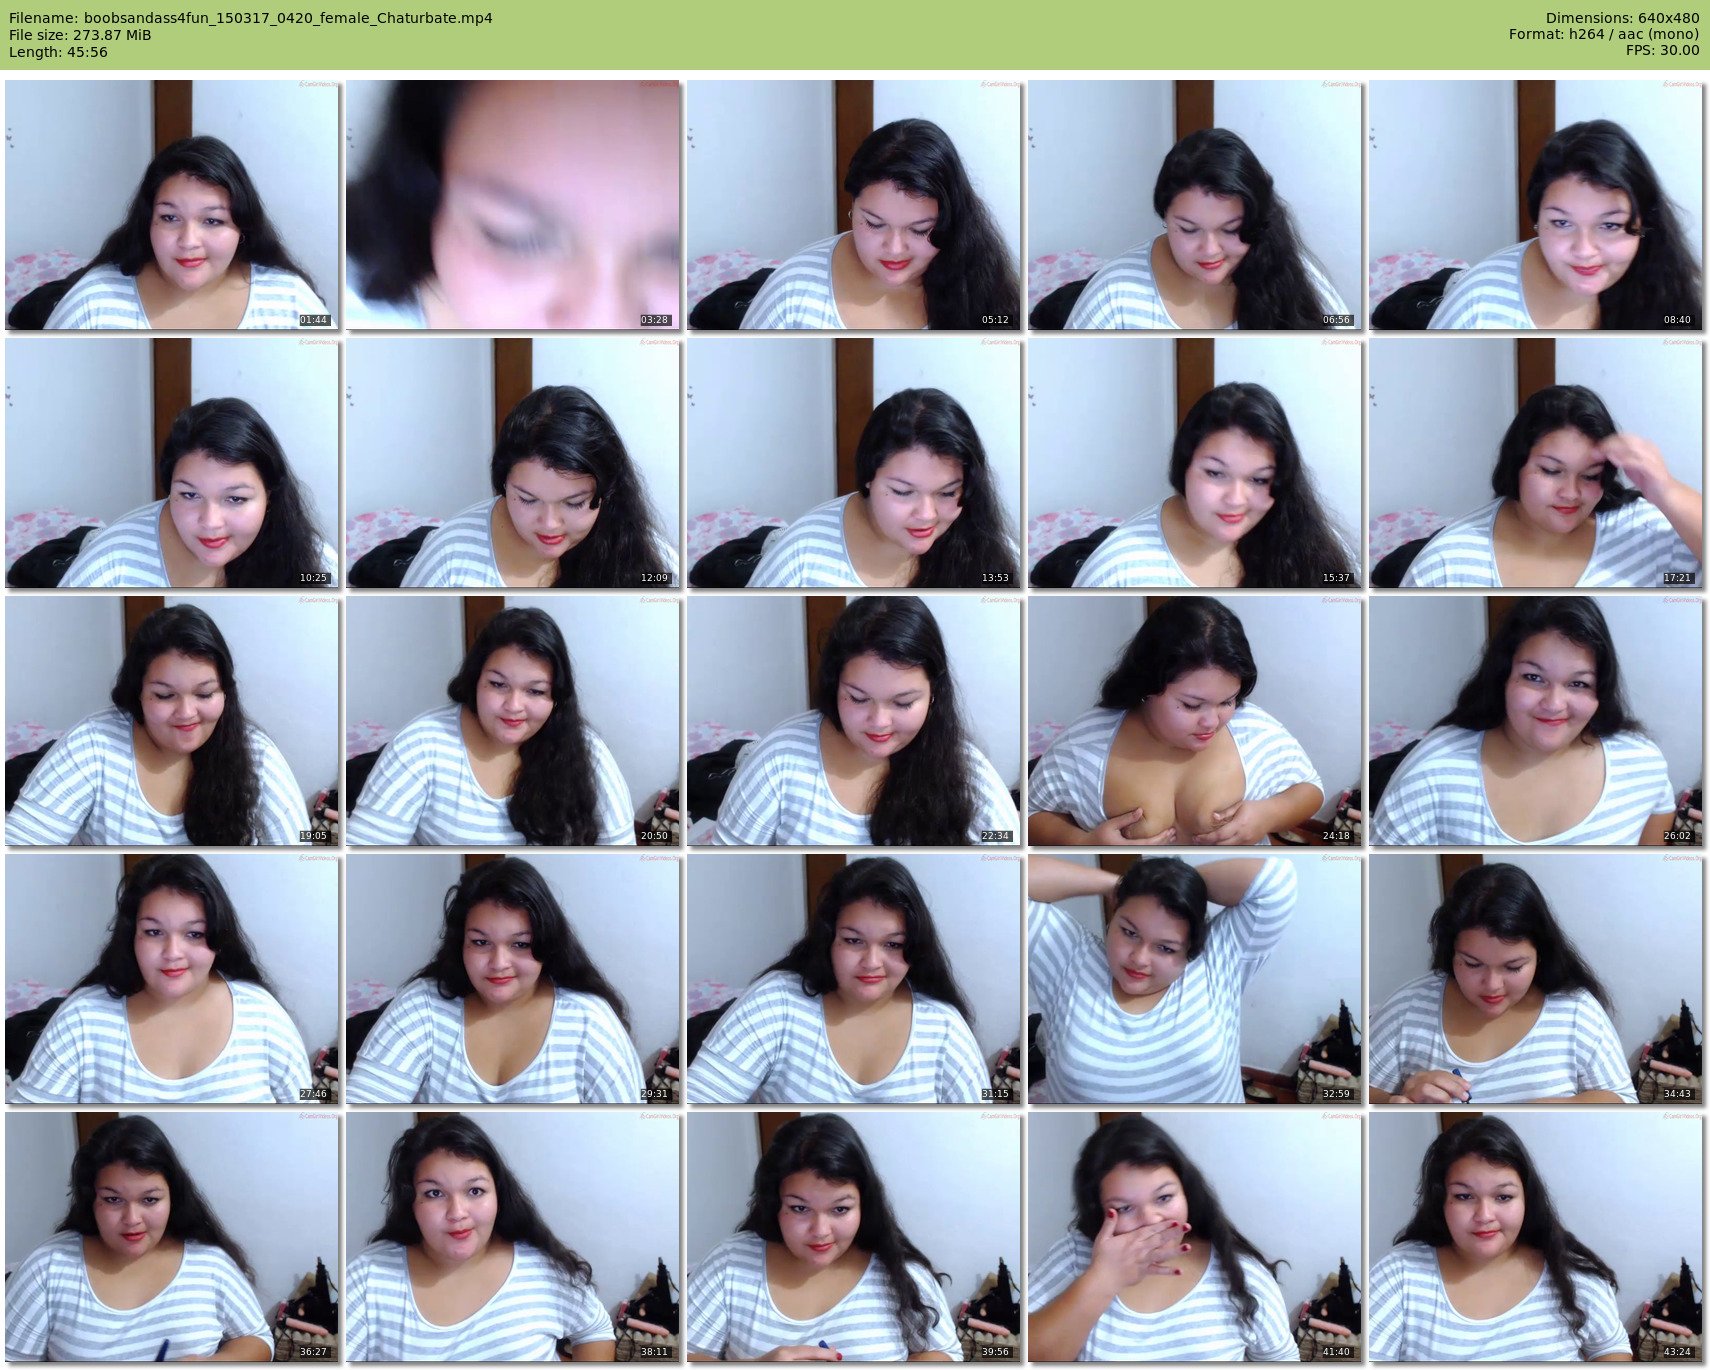Select the thumbnail marked 38:11
1710x1370 pixels.
point(513,1237)
